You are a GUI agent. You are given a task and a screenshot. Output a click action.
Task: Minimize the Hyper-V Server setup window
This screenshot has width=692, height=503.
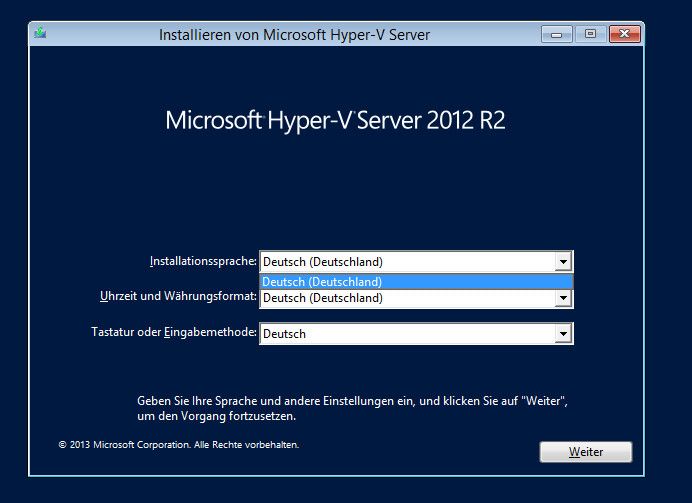(557, 34)
